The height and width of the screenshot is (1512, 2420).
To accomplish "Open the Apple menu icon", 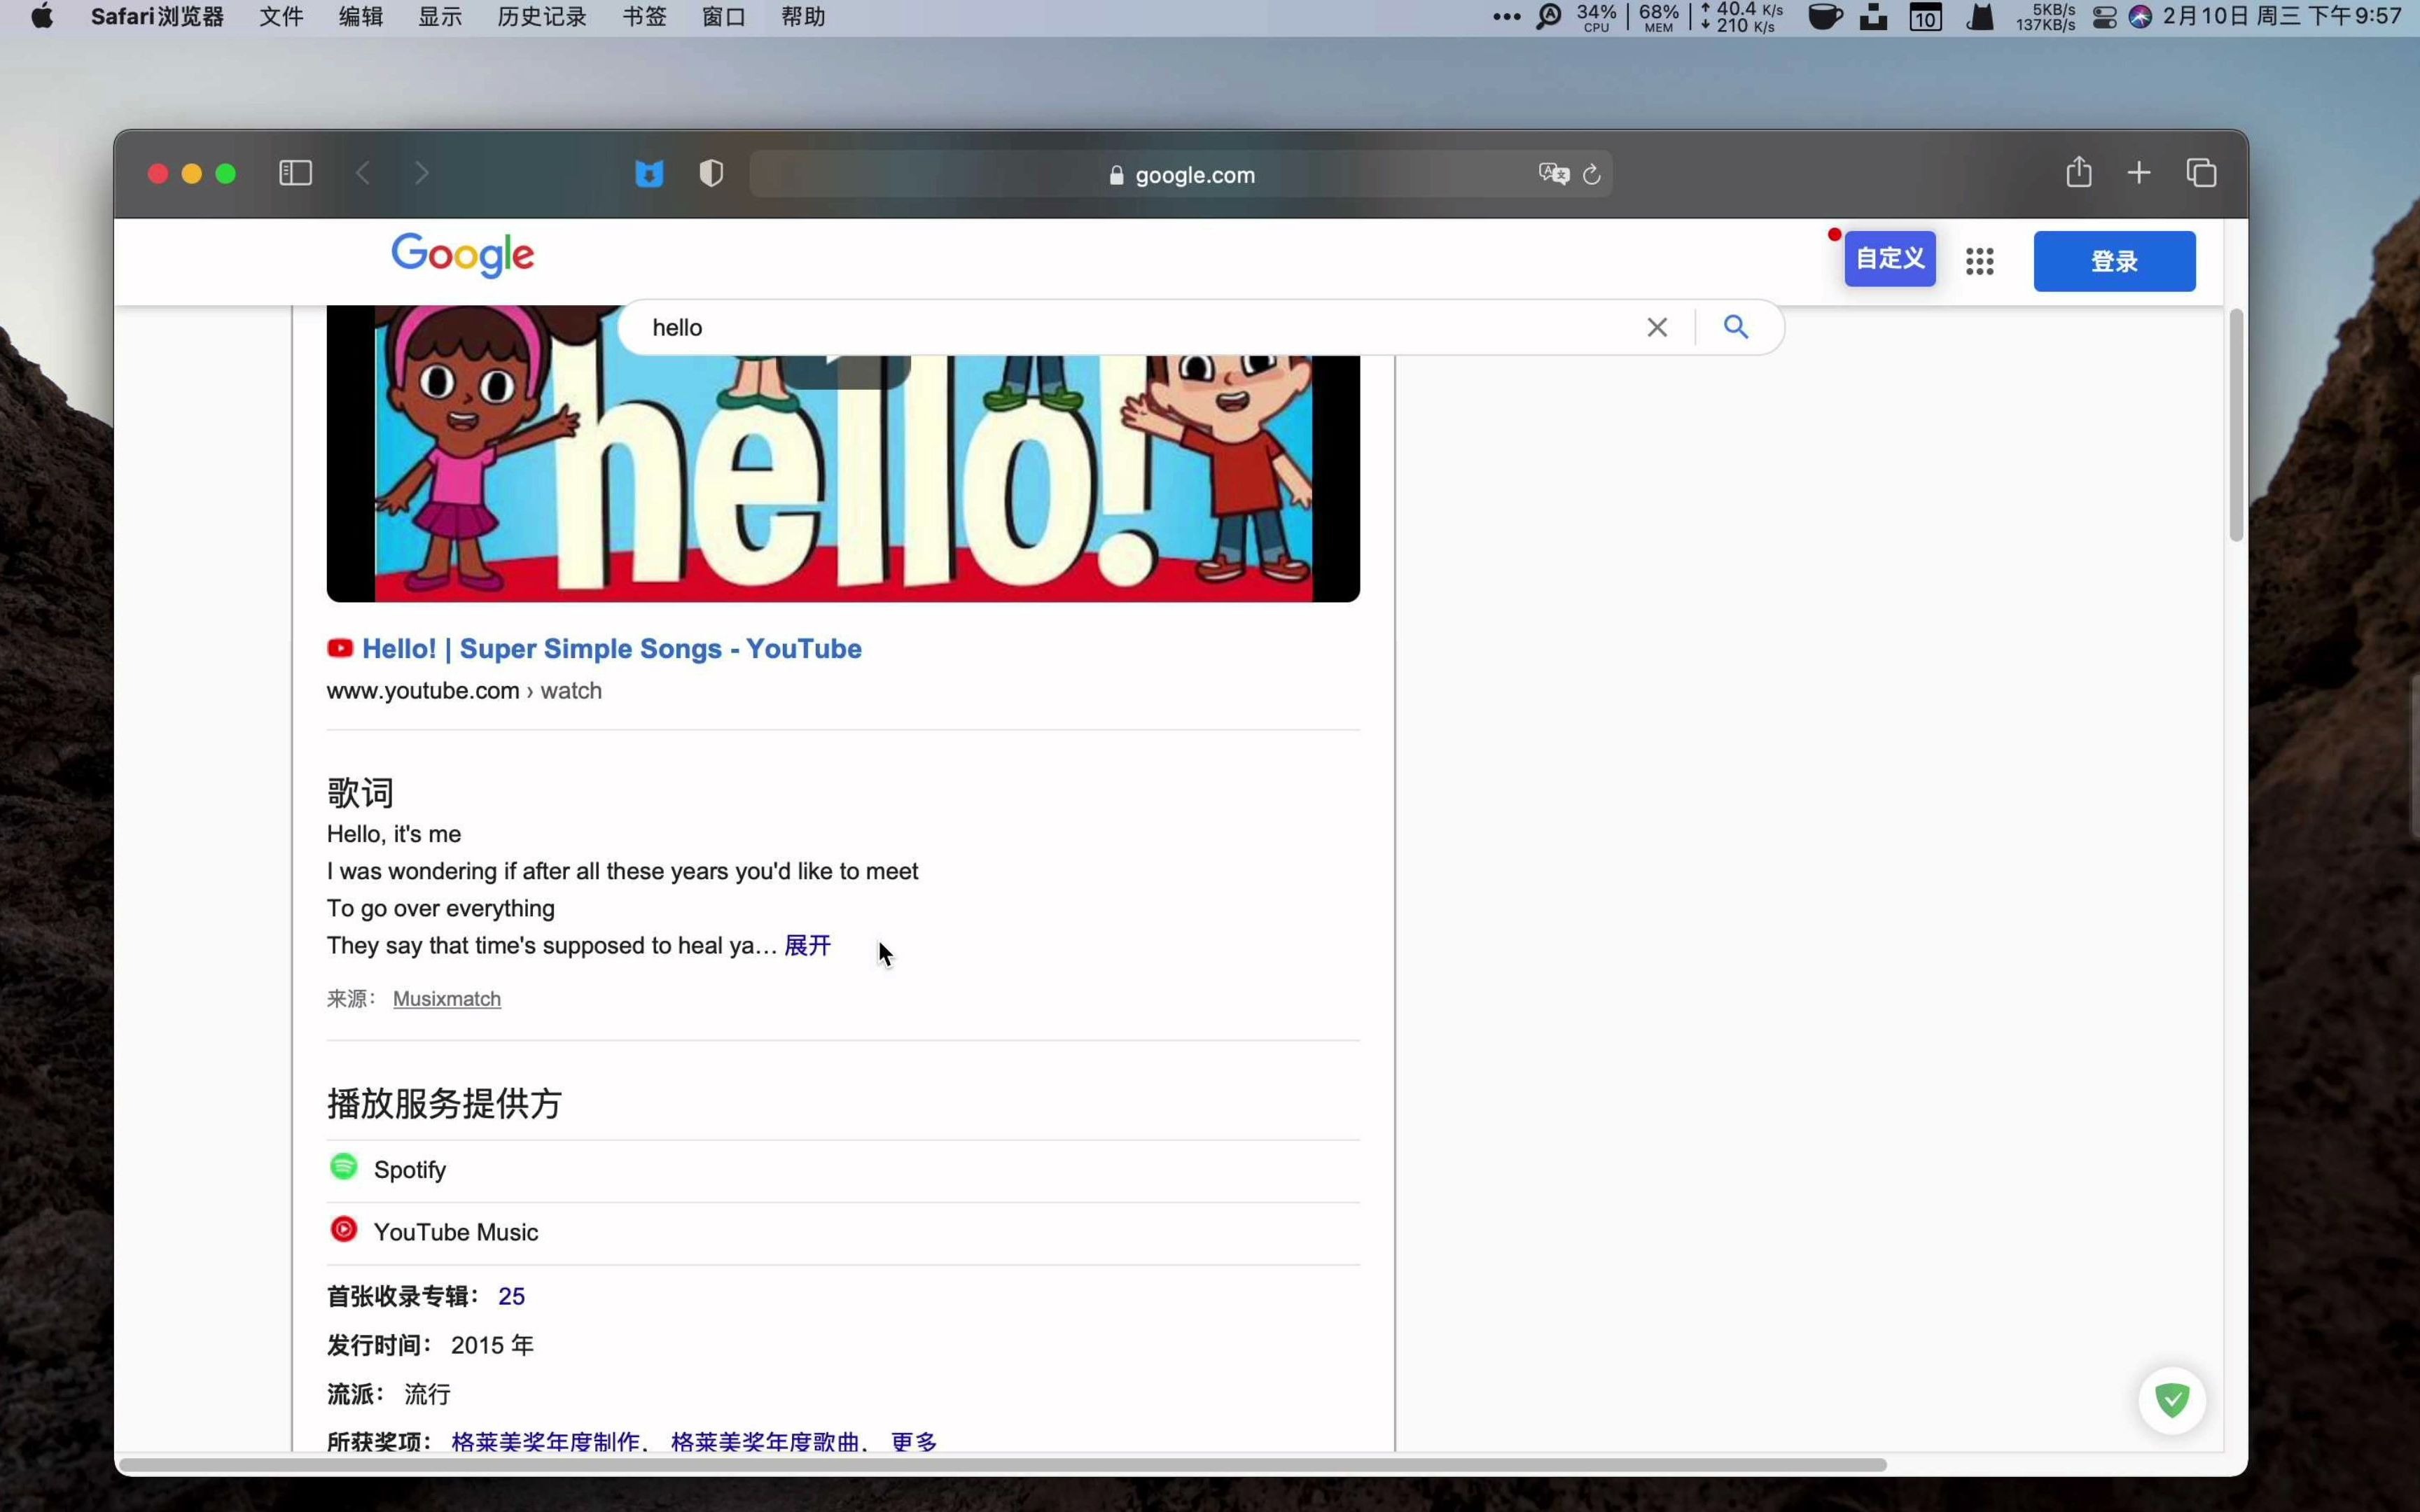I will tap(42, 16).
